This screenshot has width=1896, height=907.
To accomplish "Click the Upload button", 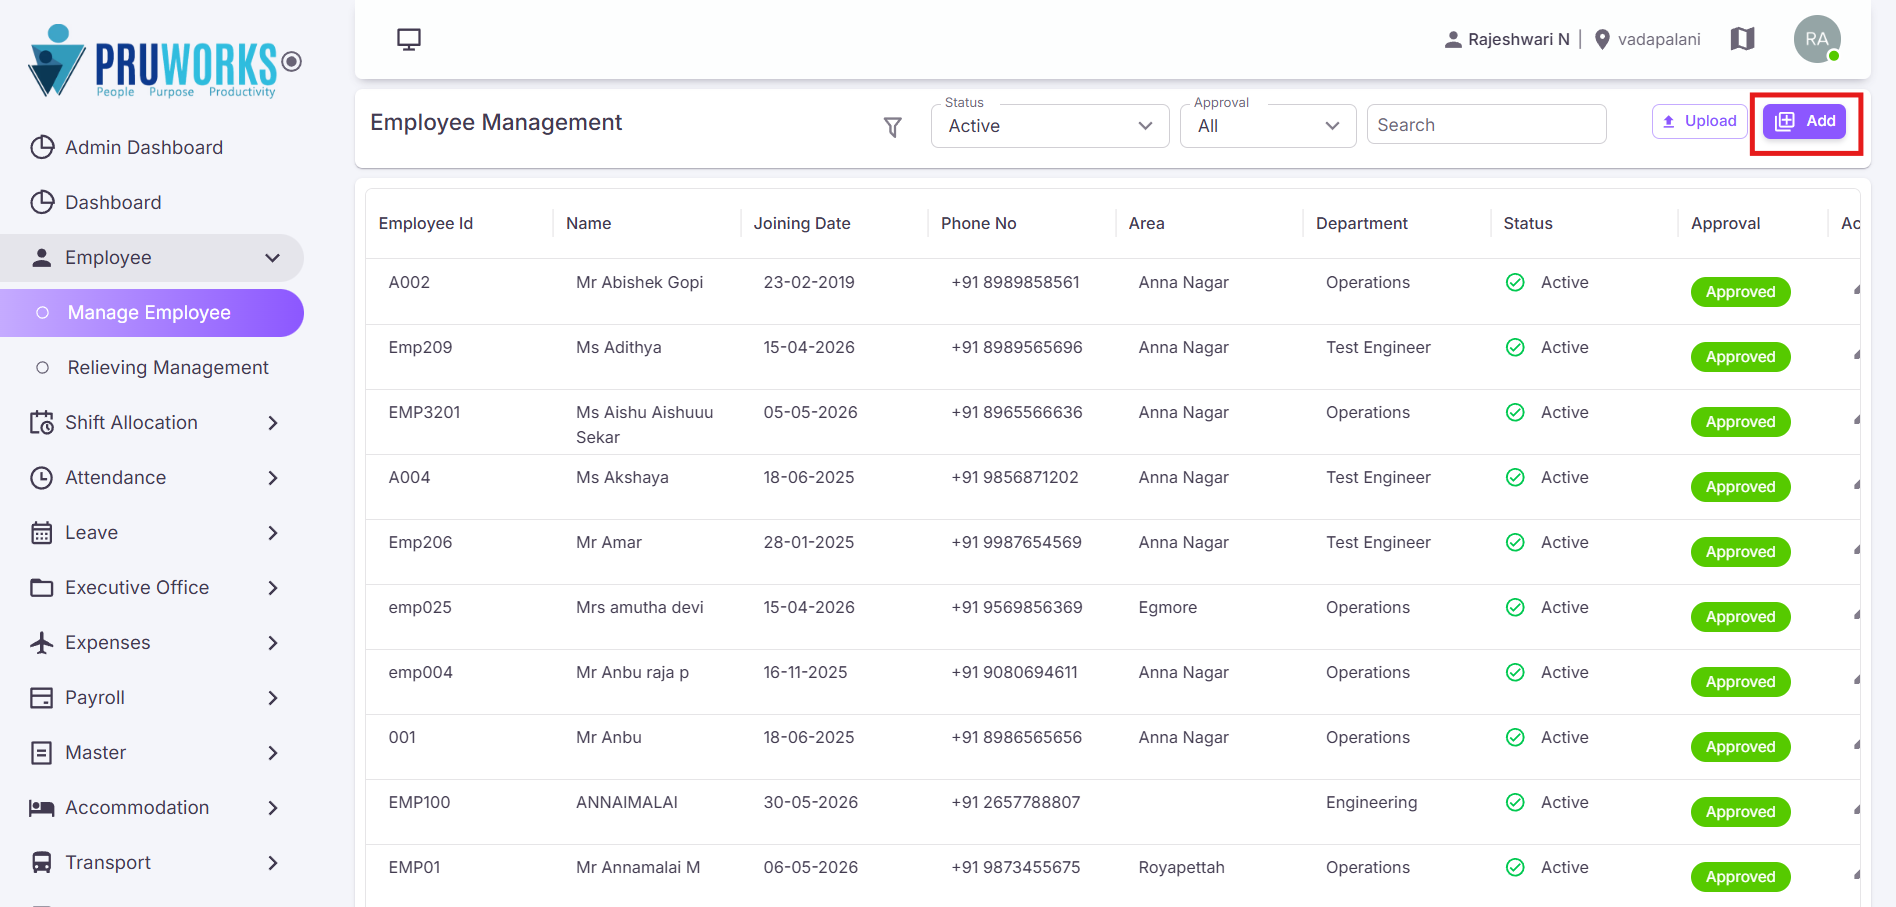I will (1699, 121).
